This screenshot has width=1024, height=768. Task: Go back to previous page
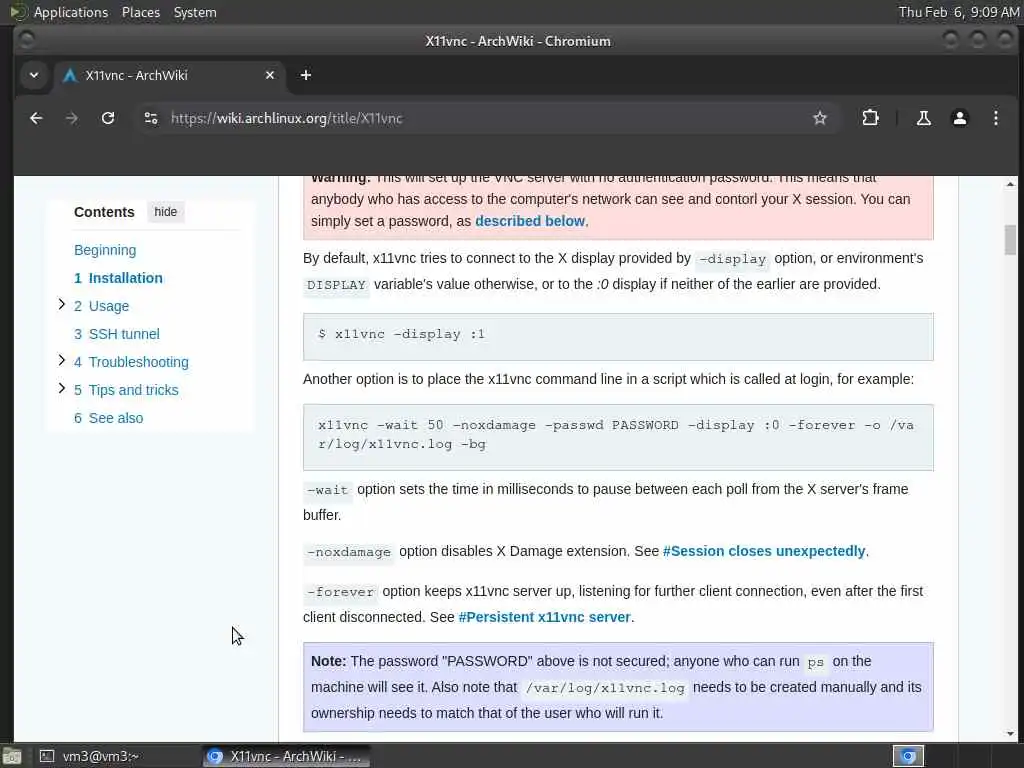36,118
